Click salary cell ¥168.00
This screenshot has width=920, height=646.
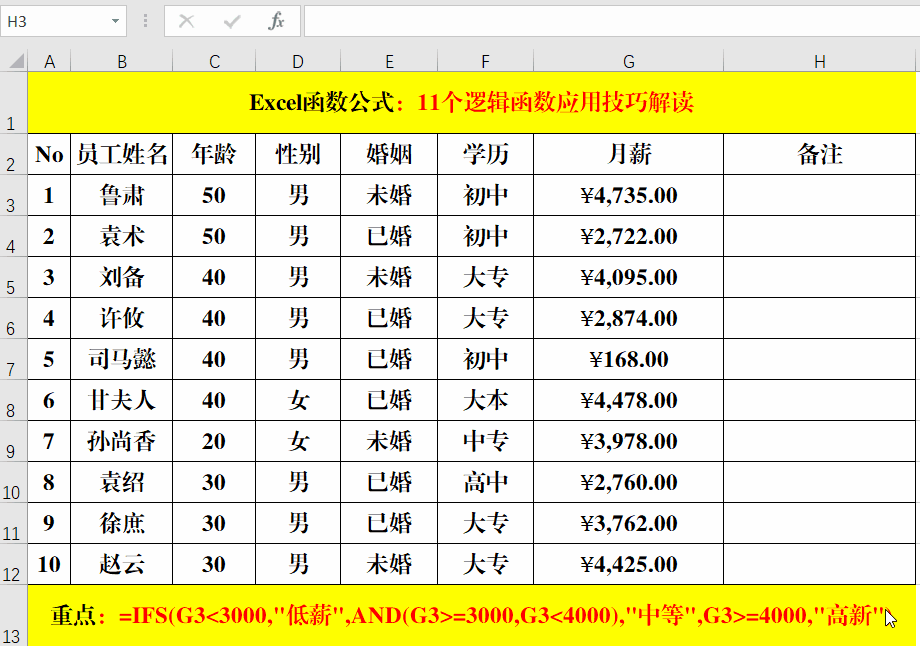tap(628, 359)
